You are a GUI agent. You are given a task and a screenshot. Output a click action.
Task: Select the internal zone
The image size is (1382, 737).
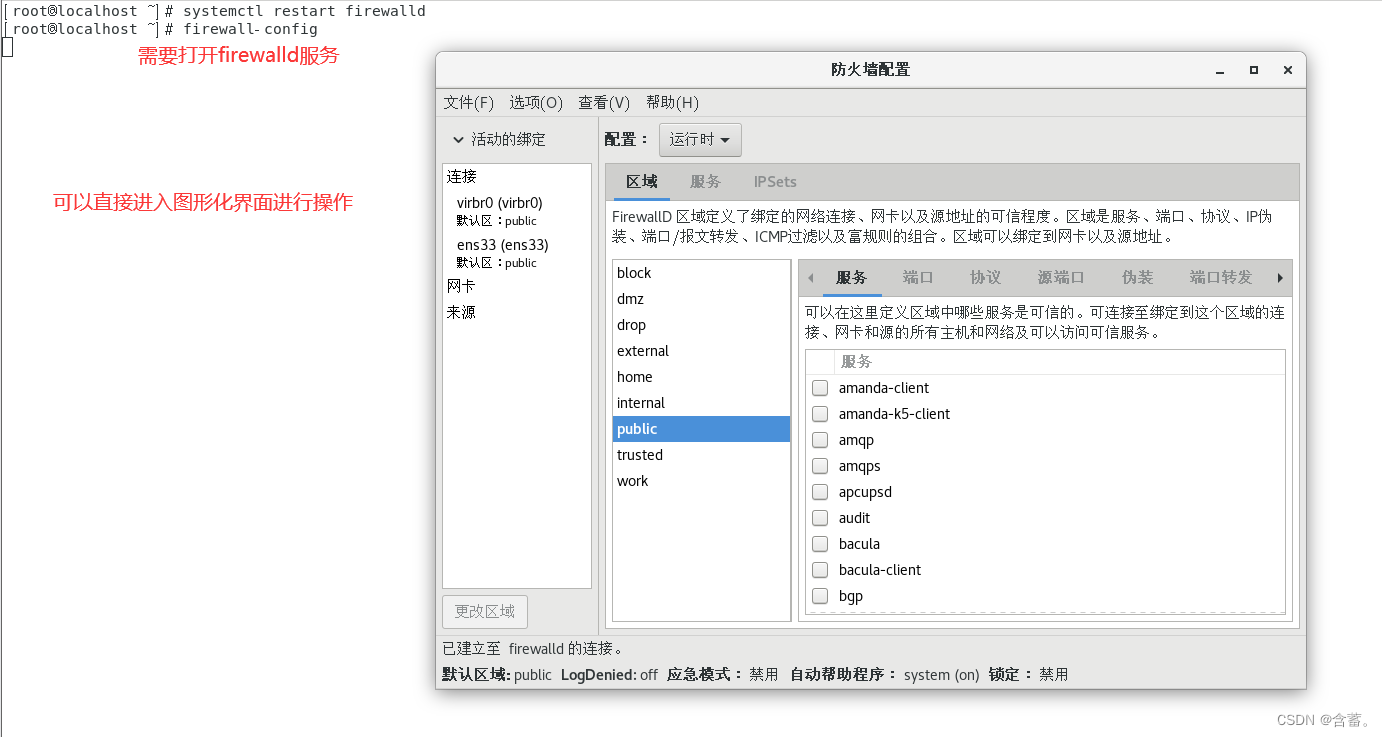701,403
